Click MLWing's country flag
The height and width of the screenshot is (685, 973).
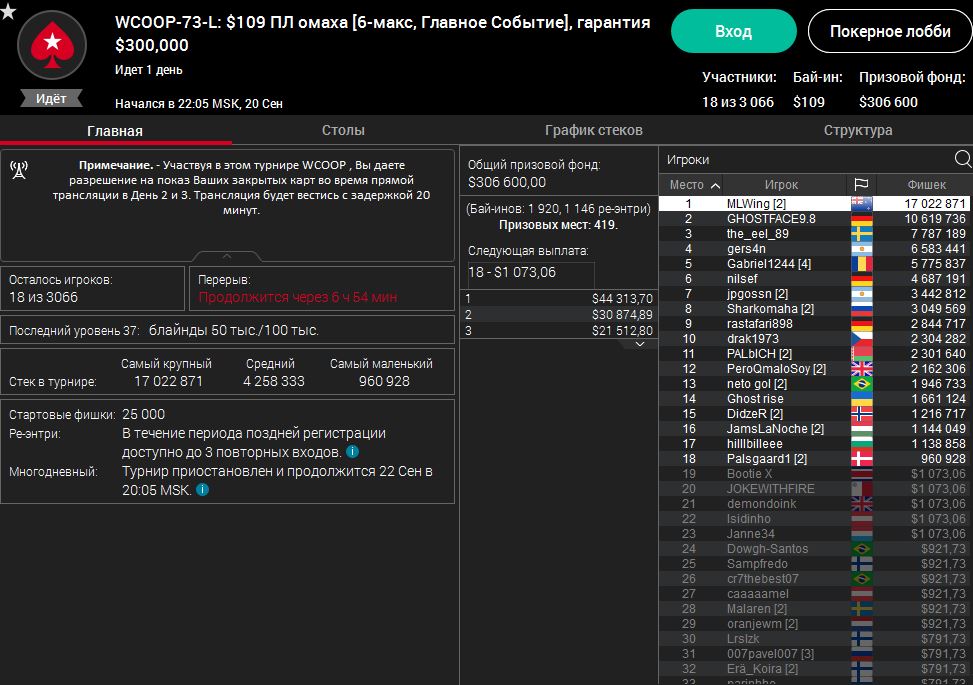[x=861, y=204]
